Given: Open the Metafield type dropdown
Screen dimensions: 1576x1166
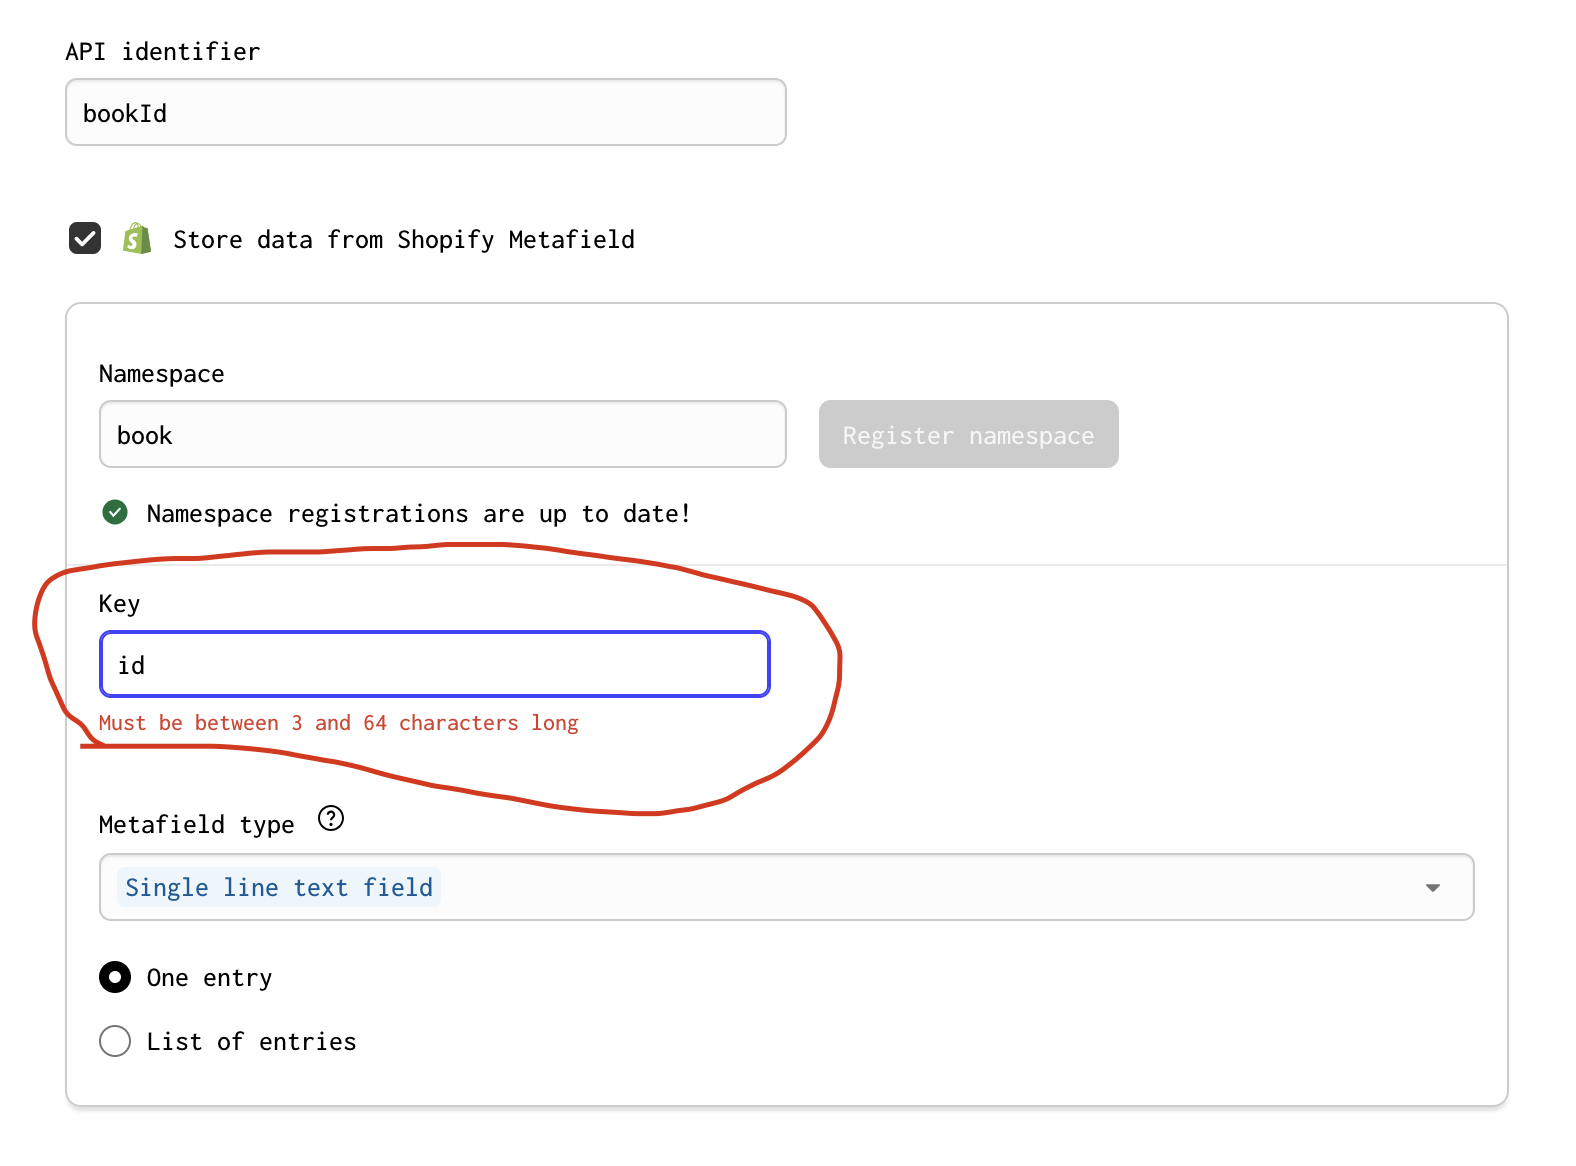Looking at the screenshot, I should pyautogui.click(x=786, y=887).
